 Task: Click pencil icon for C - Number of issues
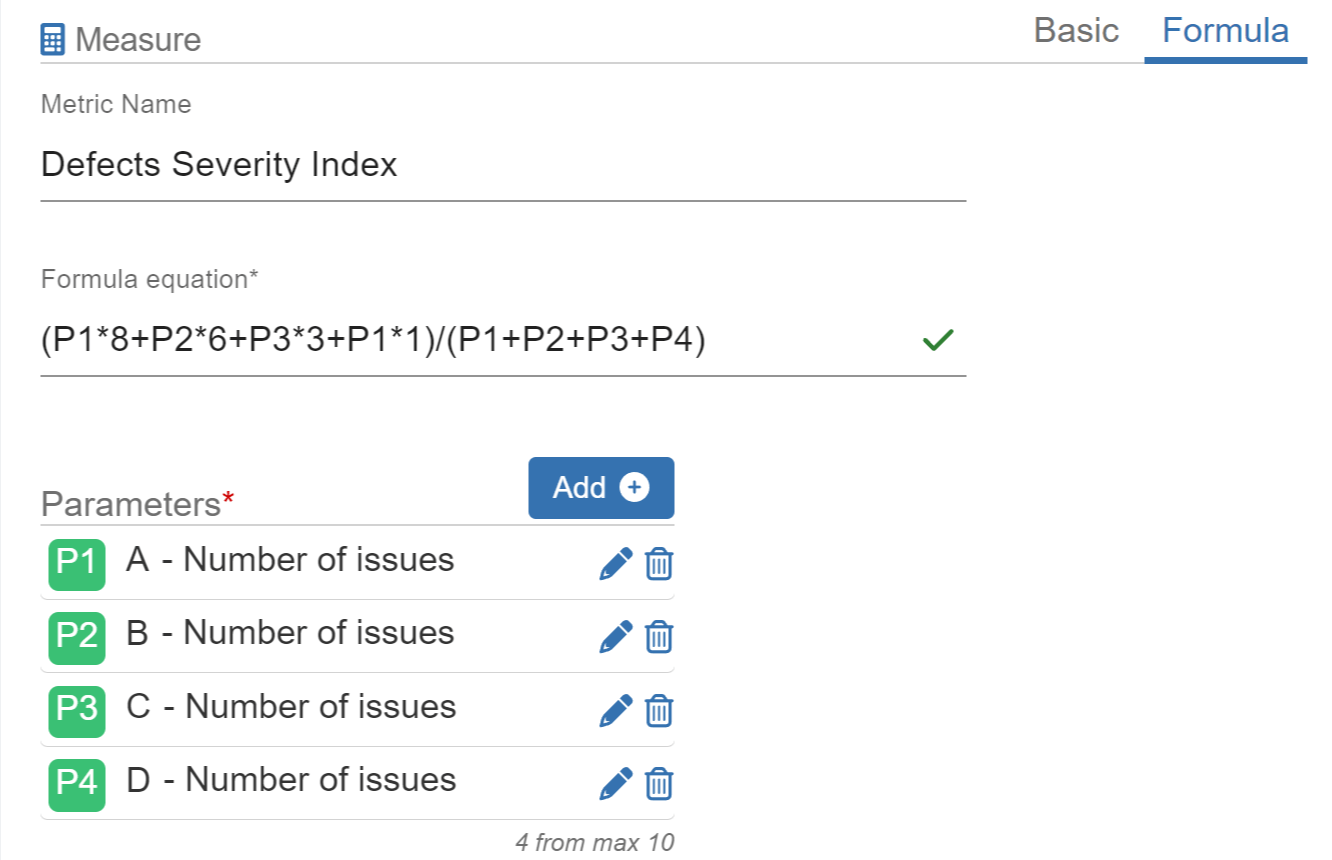coord(616,711)
